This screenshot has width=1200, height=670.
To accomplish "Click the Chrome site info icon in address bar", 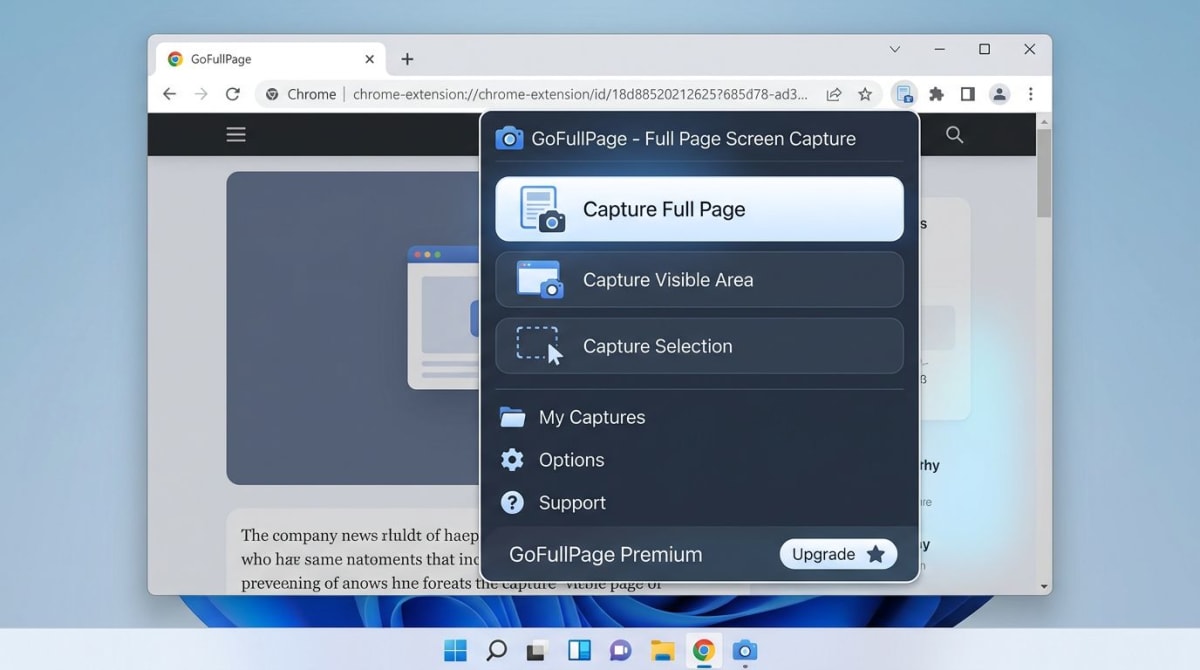I will click(x=272, y=94).
